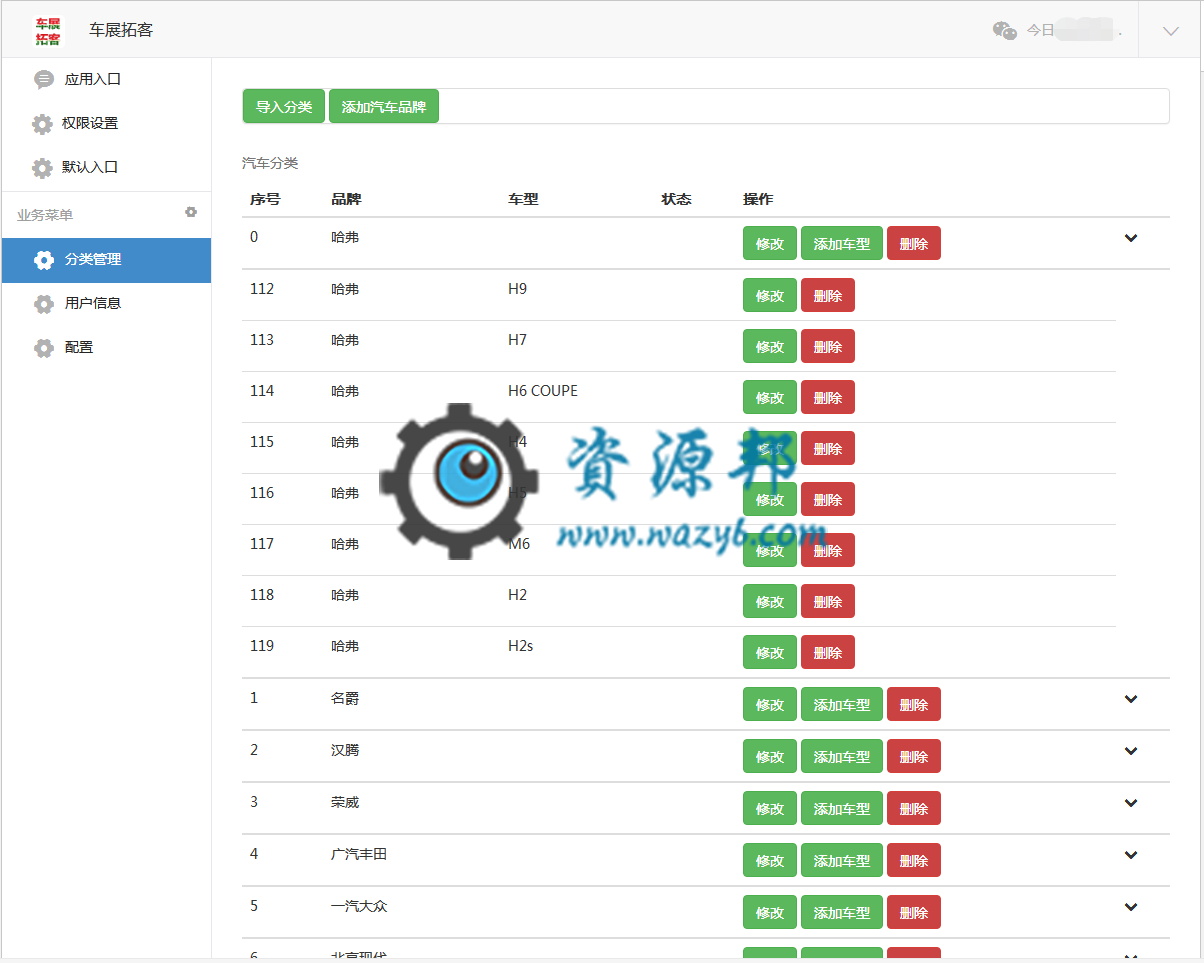Click 修改 for brand 荣威
Viewport: 1204px width, 963px height.
(x=770, y=808)
